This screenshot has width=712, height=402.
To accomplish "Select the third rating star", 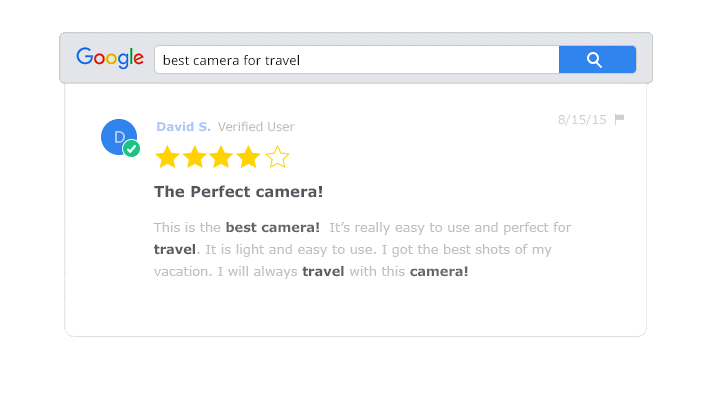I will tap(222, 157).
